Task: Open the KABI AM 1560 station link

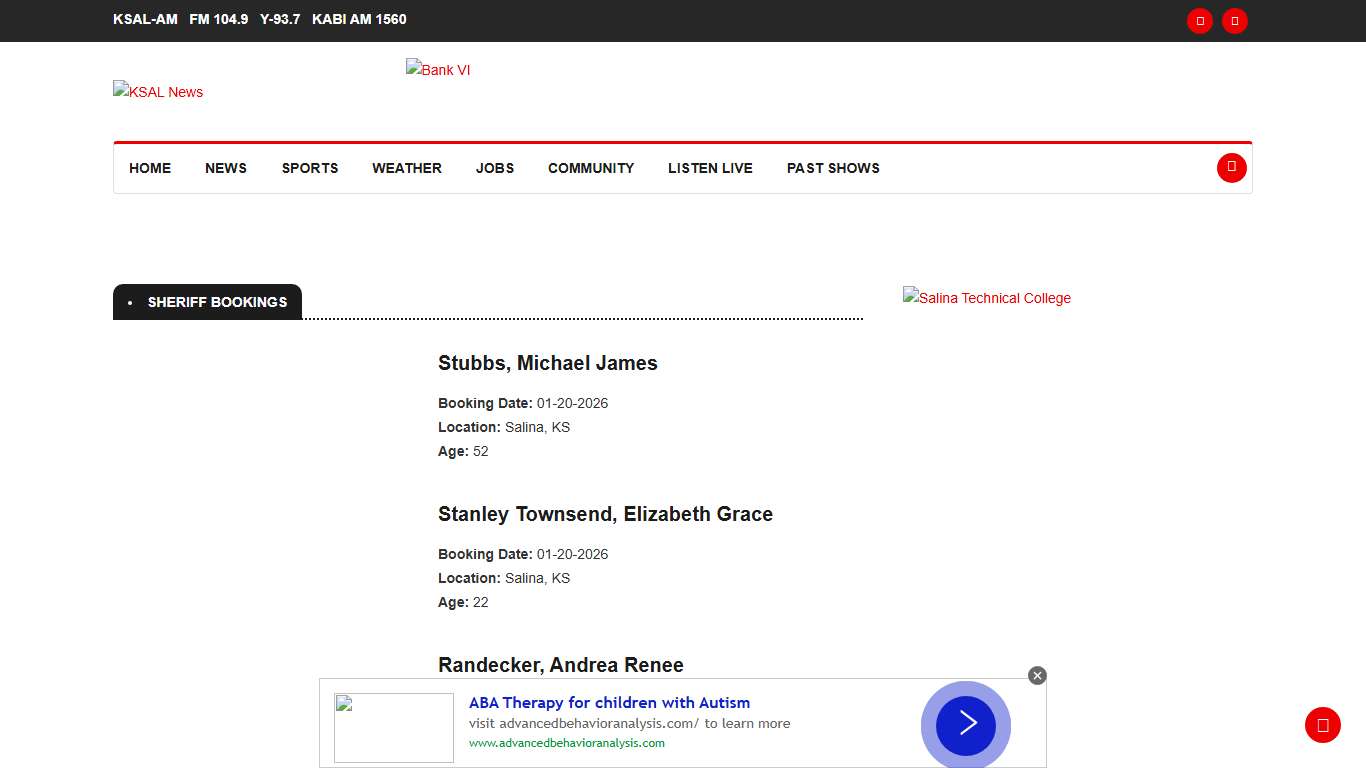Action: coord(359,19)
